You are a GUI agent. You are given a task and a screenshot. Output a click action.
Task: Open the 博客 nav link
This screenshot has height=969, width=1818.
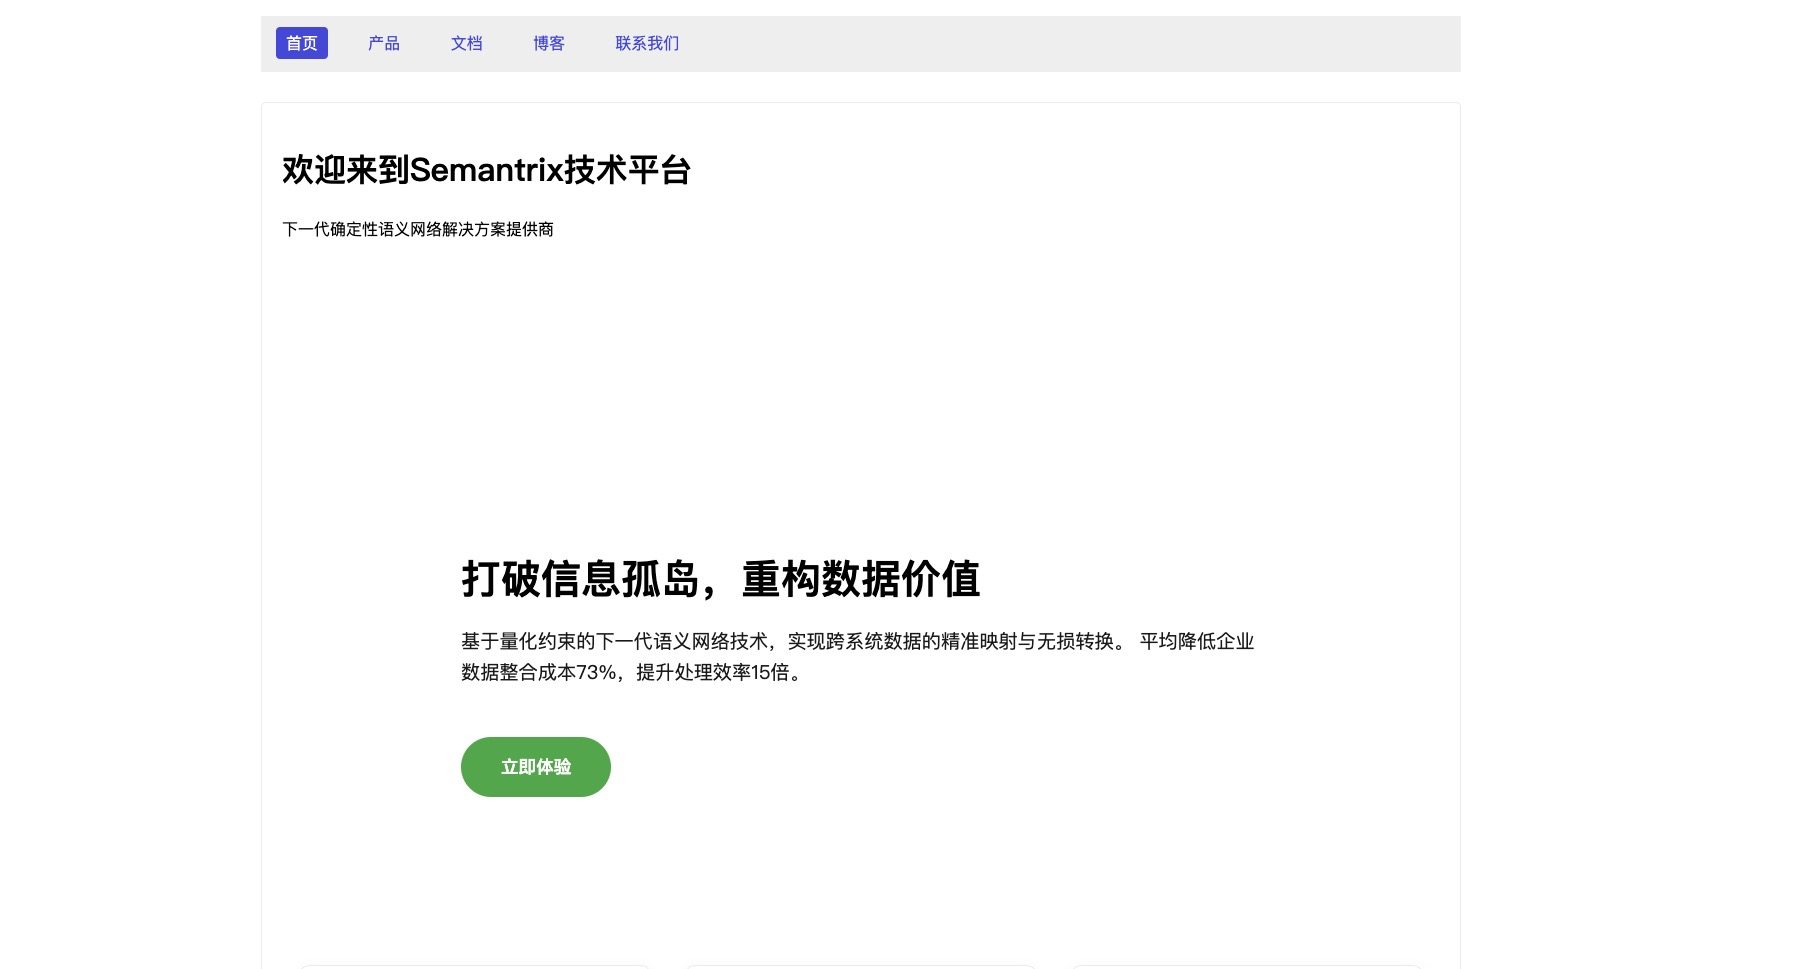548,43
